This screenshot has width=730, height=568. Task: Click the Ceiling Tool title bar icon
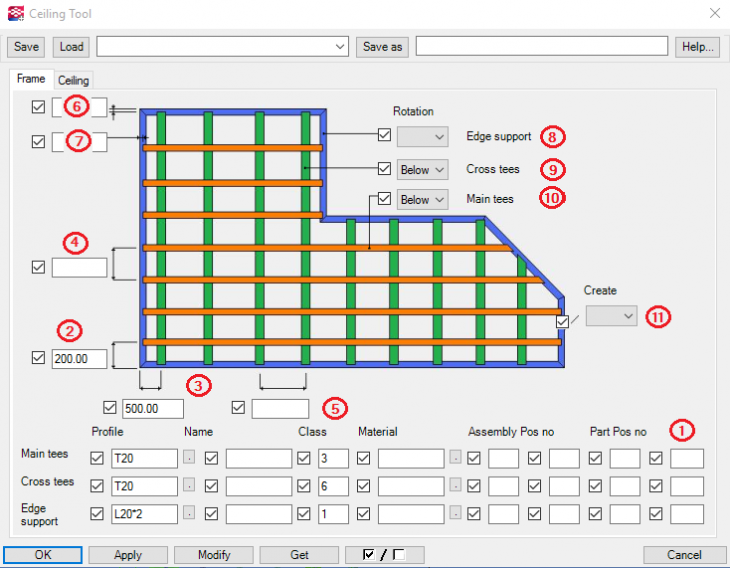15,13
